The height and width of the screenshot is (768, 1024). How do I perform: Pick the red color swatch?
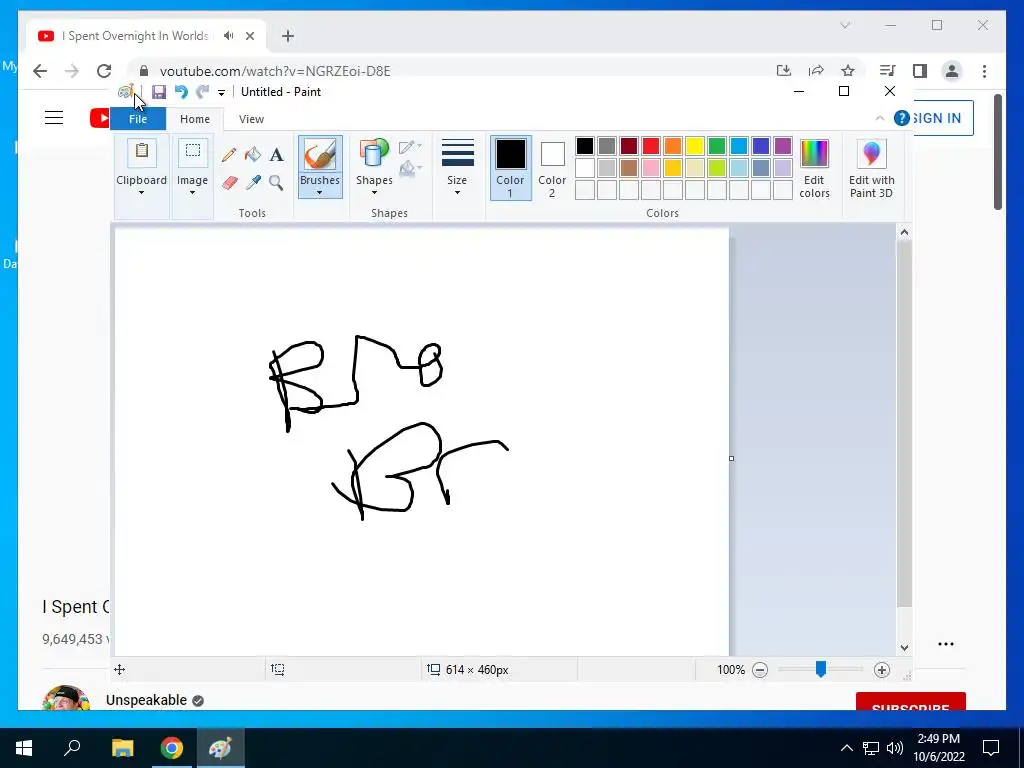point(650,146)
